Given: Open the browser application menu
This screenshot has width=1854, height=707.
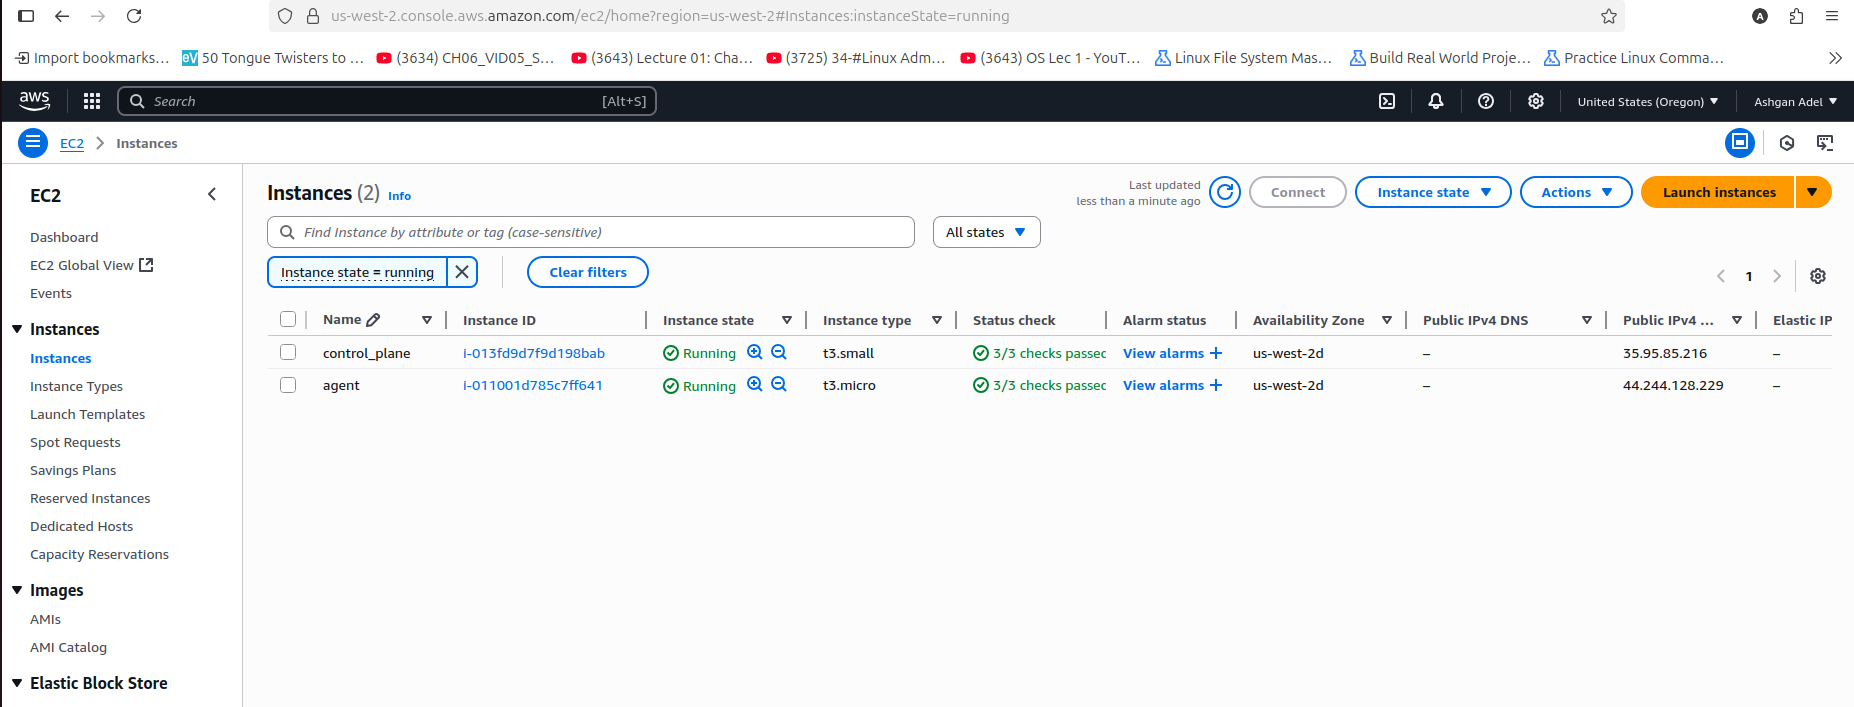Looking at the screenshot, I should click(x=1832, y=16).
